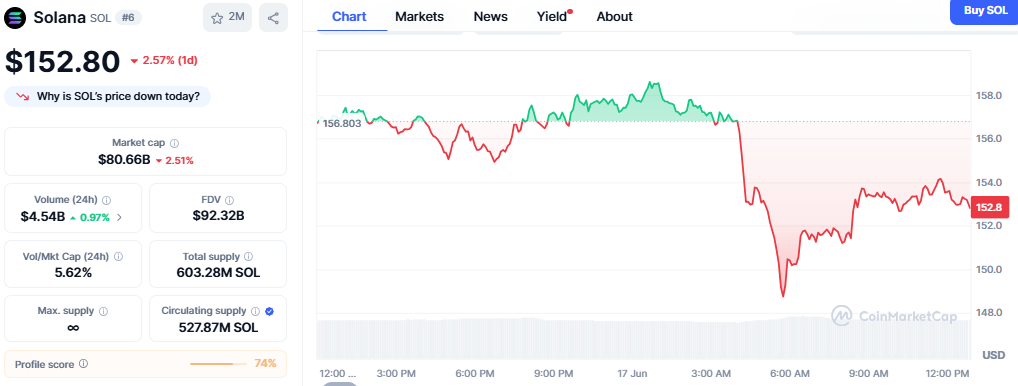Click Market cap info icon

(175, 143)
